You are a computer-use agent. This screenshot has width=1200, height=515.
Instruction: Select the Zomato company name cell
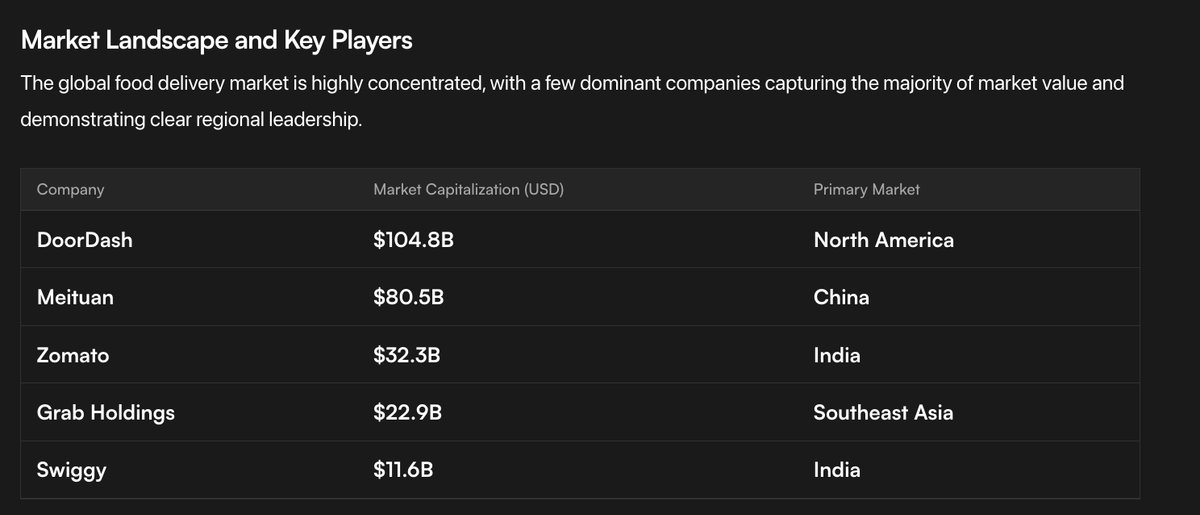pyautogui.click(x=73, y=355)
